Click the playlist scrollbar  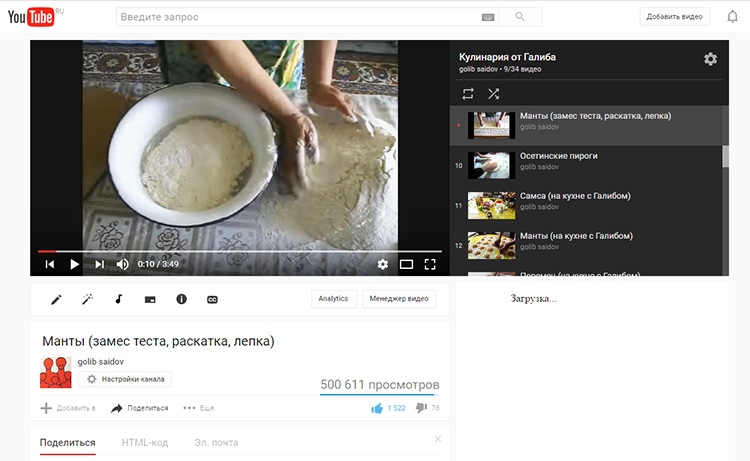[725, 156]
